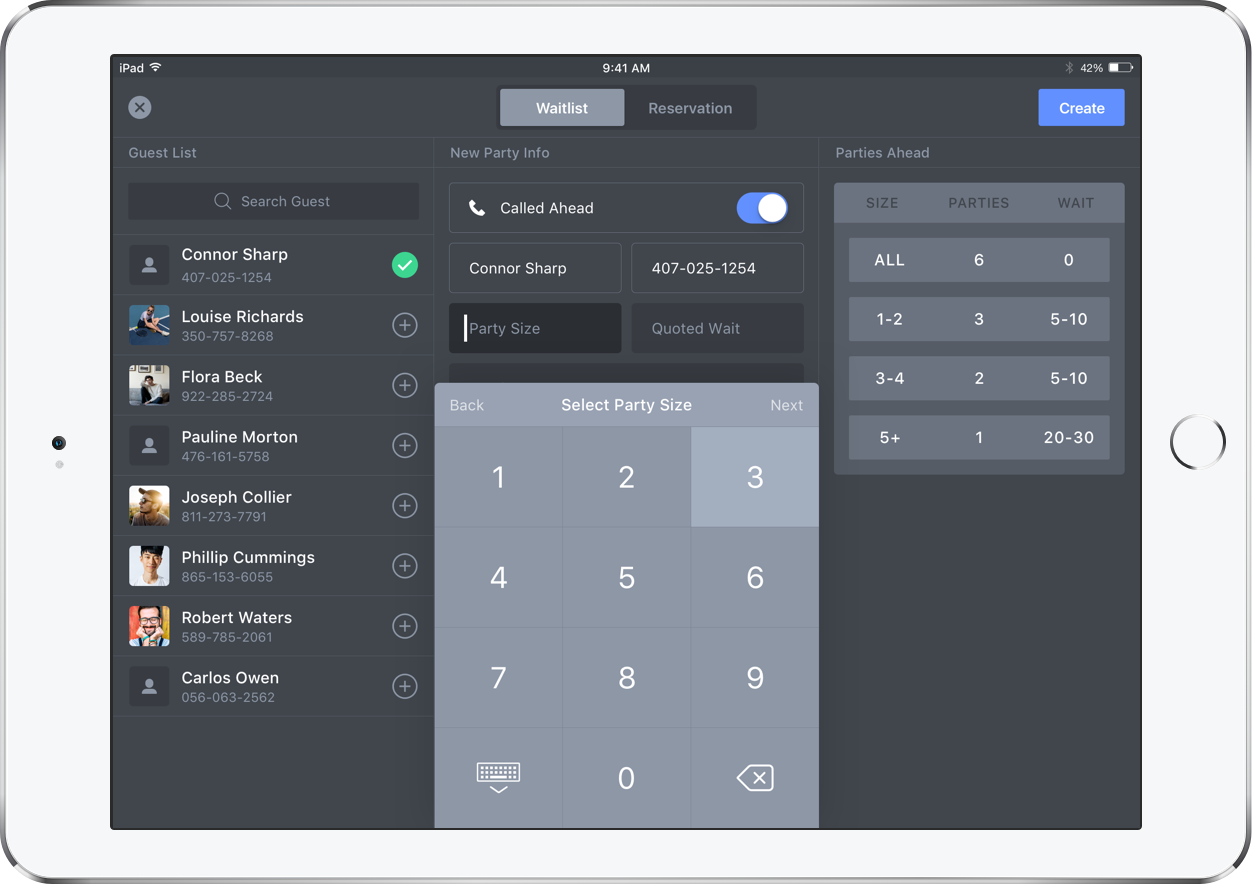The height and width of the screenshot is (884, 1252).
Task: Tap number 3 on the keypad
Action: (755, 477)
